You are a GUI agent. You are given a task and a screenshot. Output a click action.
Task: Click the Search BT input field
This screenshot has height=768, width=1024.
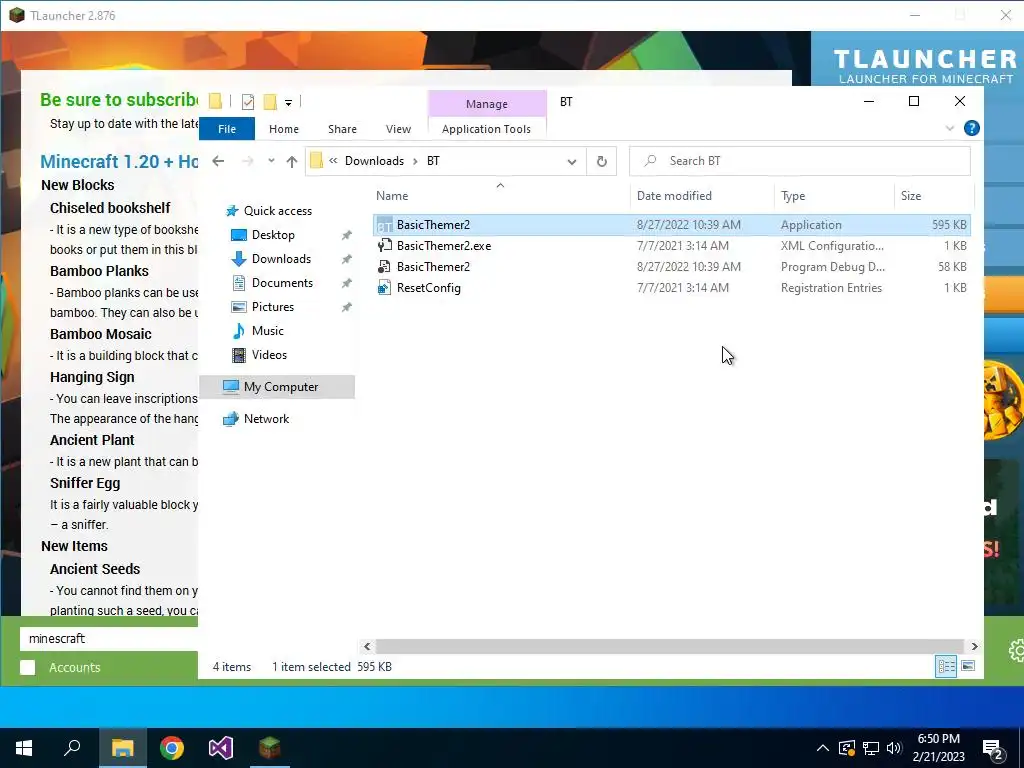tap(799, 161)
